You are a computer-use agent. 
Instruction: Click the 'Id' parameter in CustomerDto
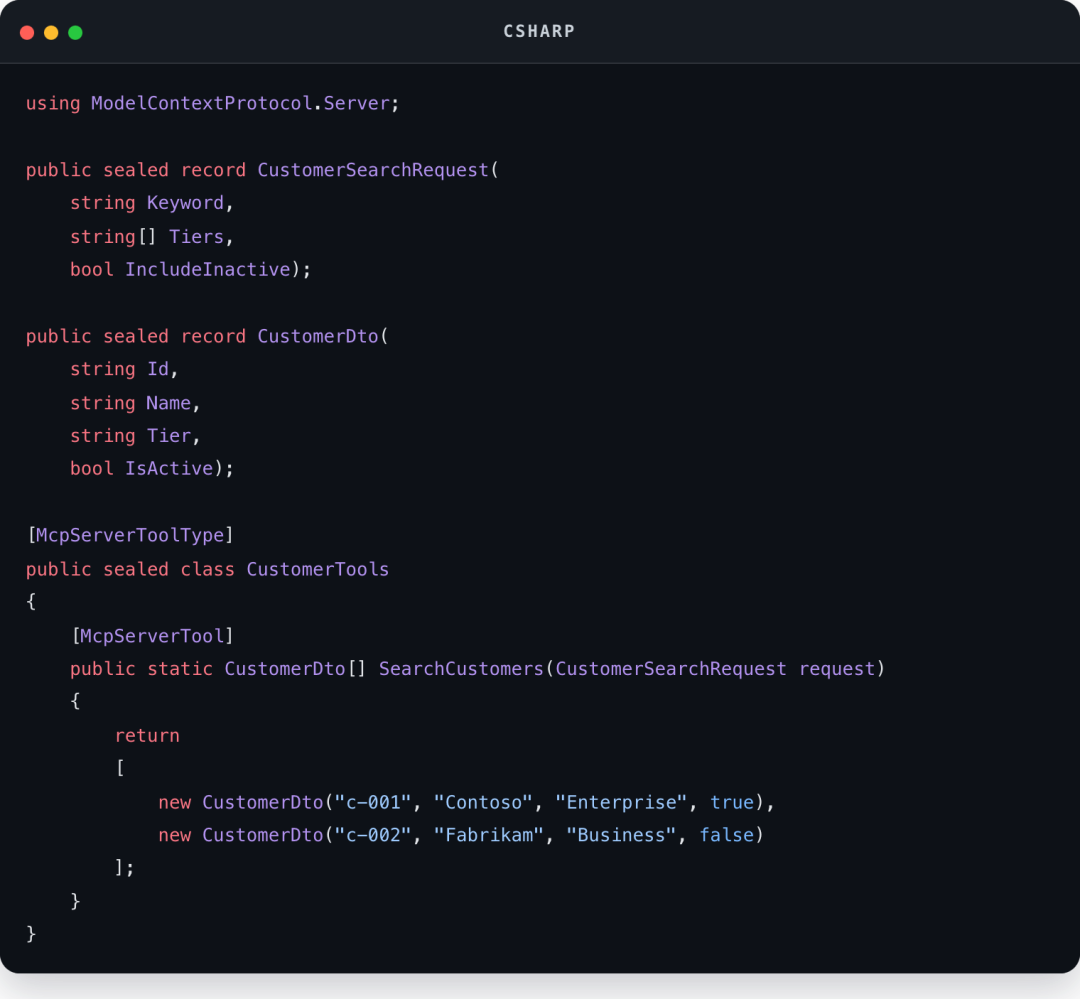158,369
